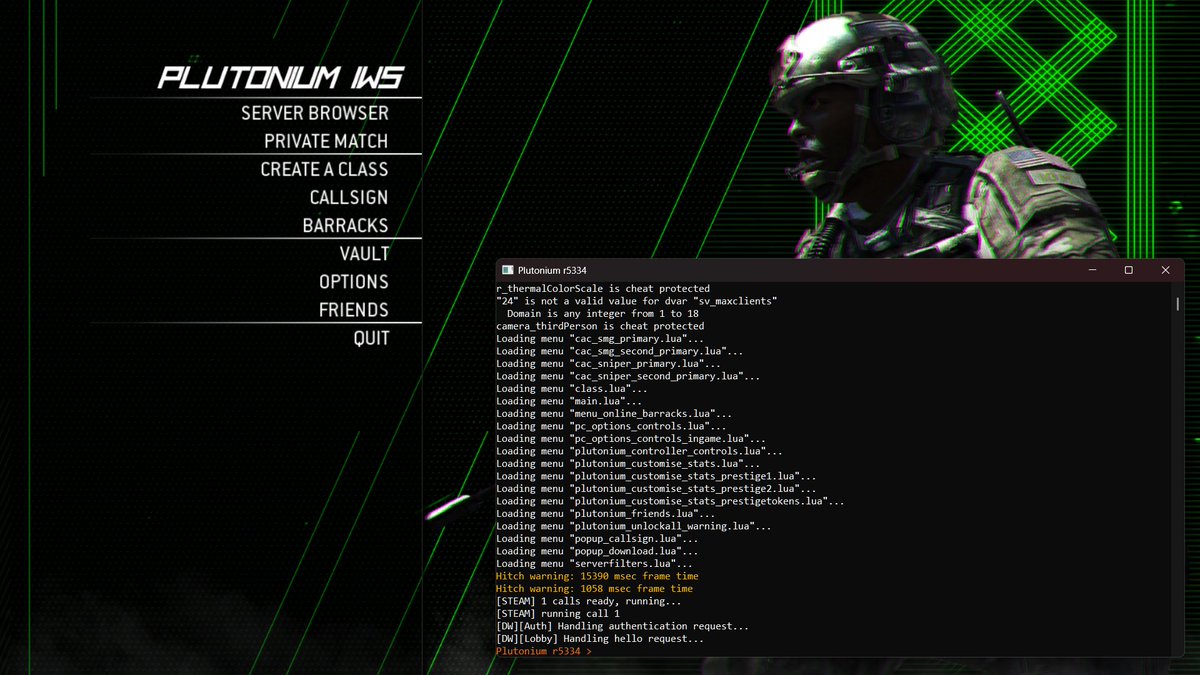Click the 1058 msec hitch warning line
Image resolution: width=1200 pixels, height=675 pixels.
click(x=594, y=589)
